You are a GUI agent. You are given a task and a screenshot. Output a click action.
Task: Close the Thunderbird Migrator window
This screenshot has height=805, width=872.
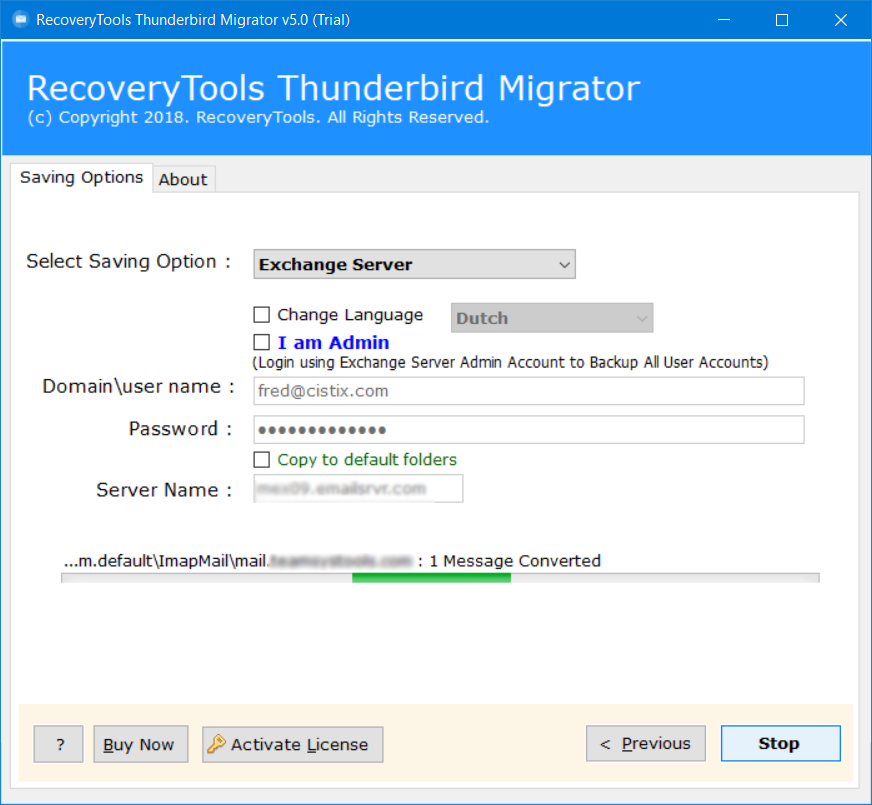coord(840,20)
